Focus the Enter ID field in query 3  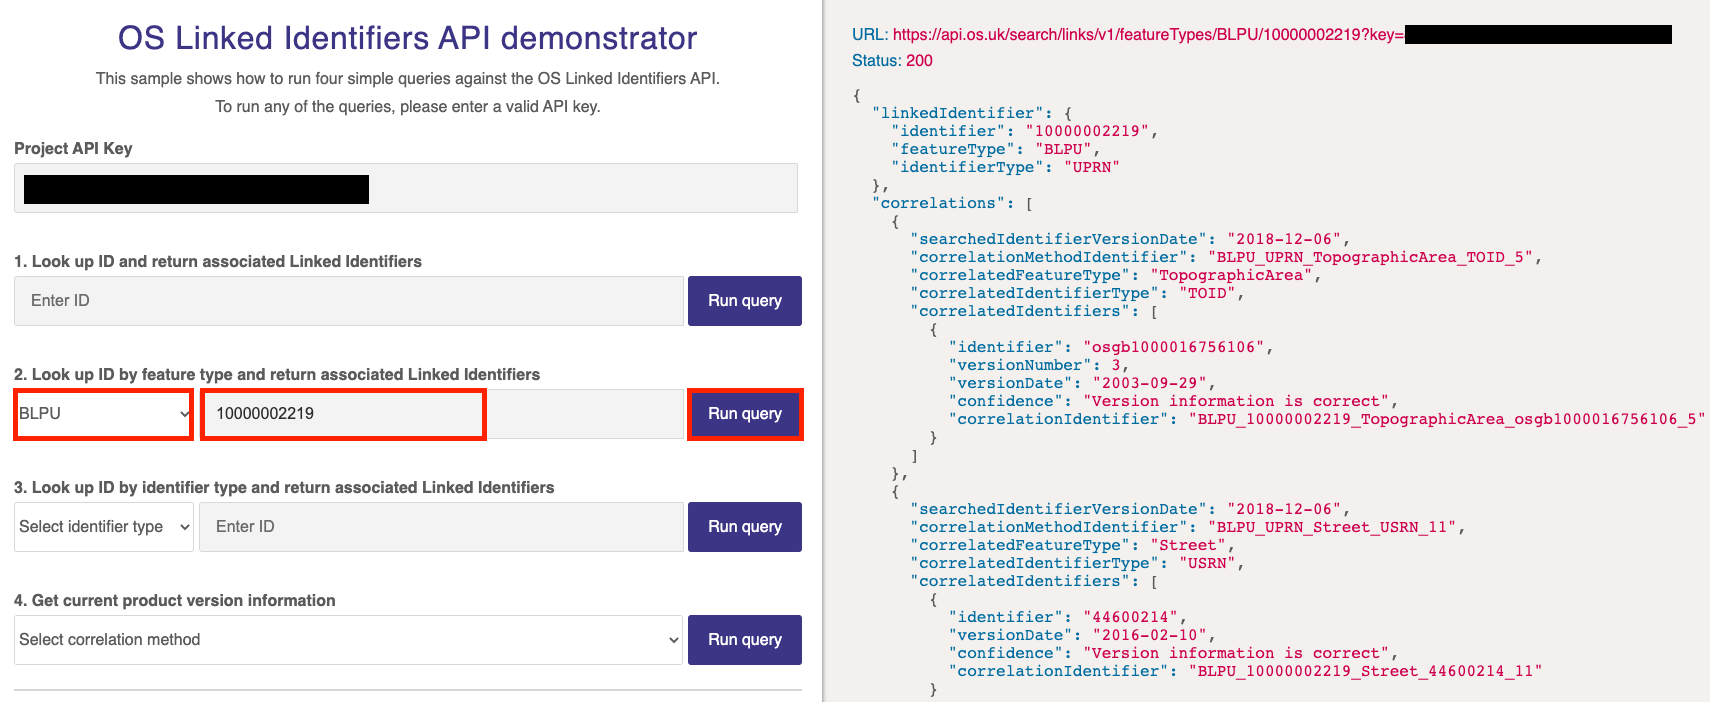442,527
